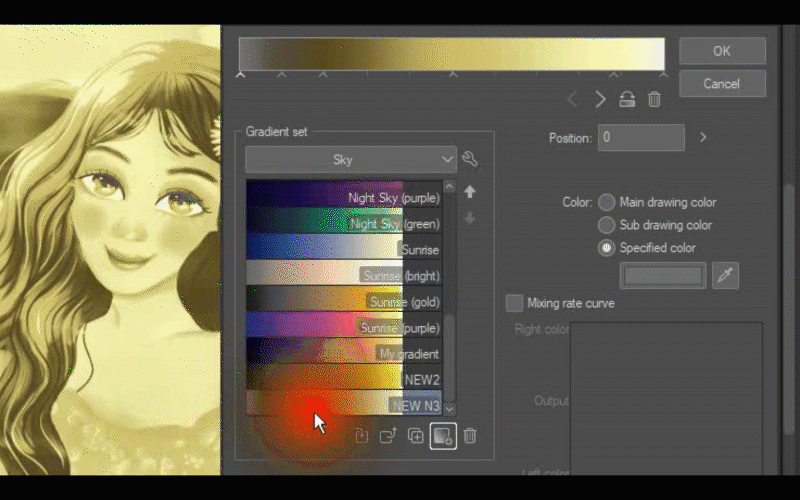Select the leftmost gradient node marker
The width and height of the screenshot is (800, 500).
(x=240, y=74)
